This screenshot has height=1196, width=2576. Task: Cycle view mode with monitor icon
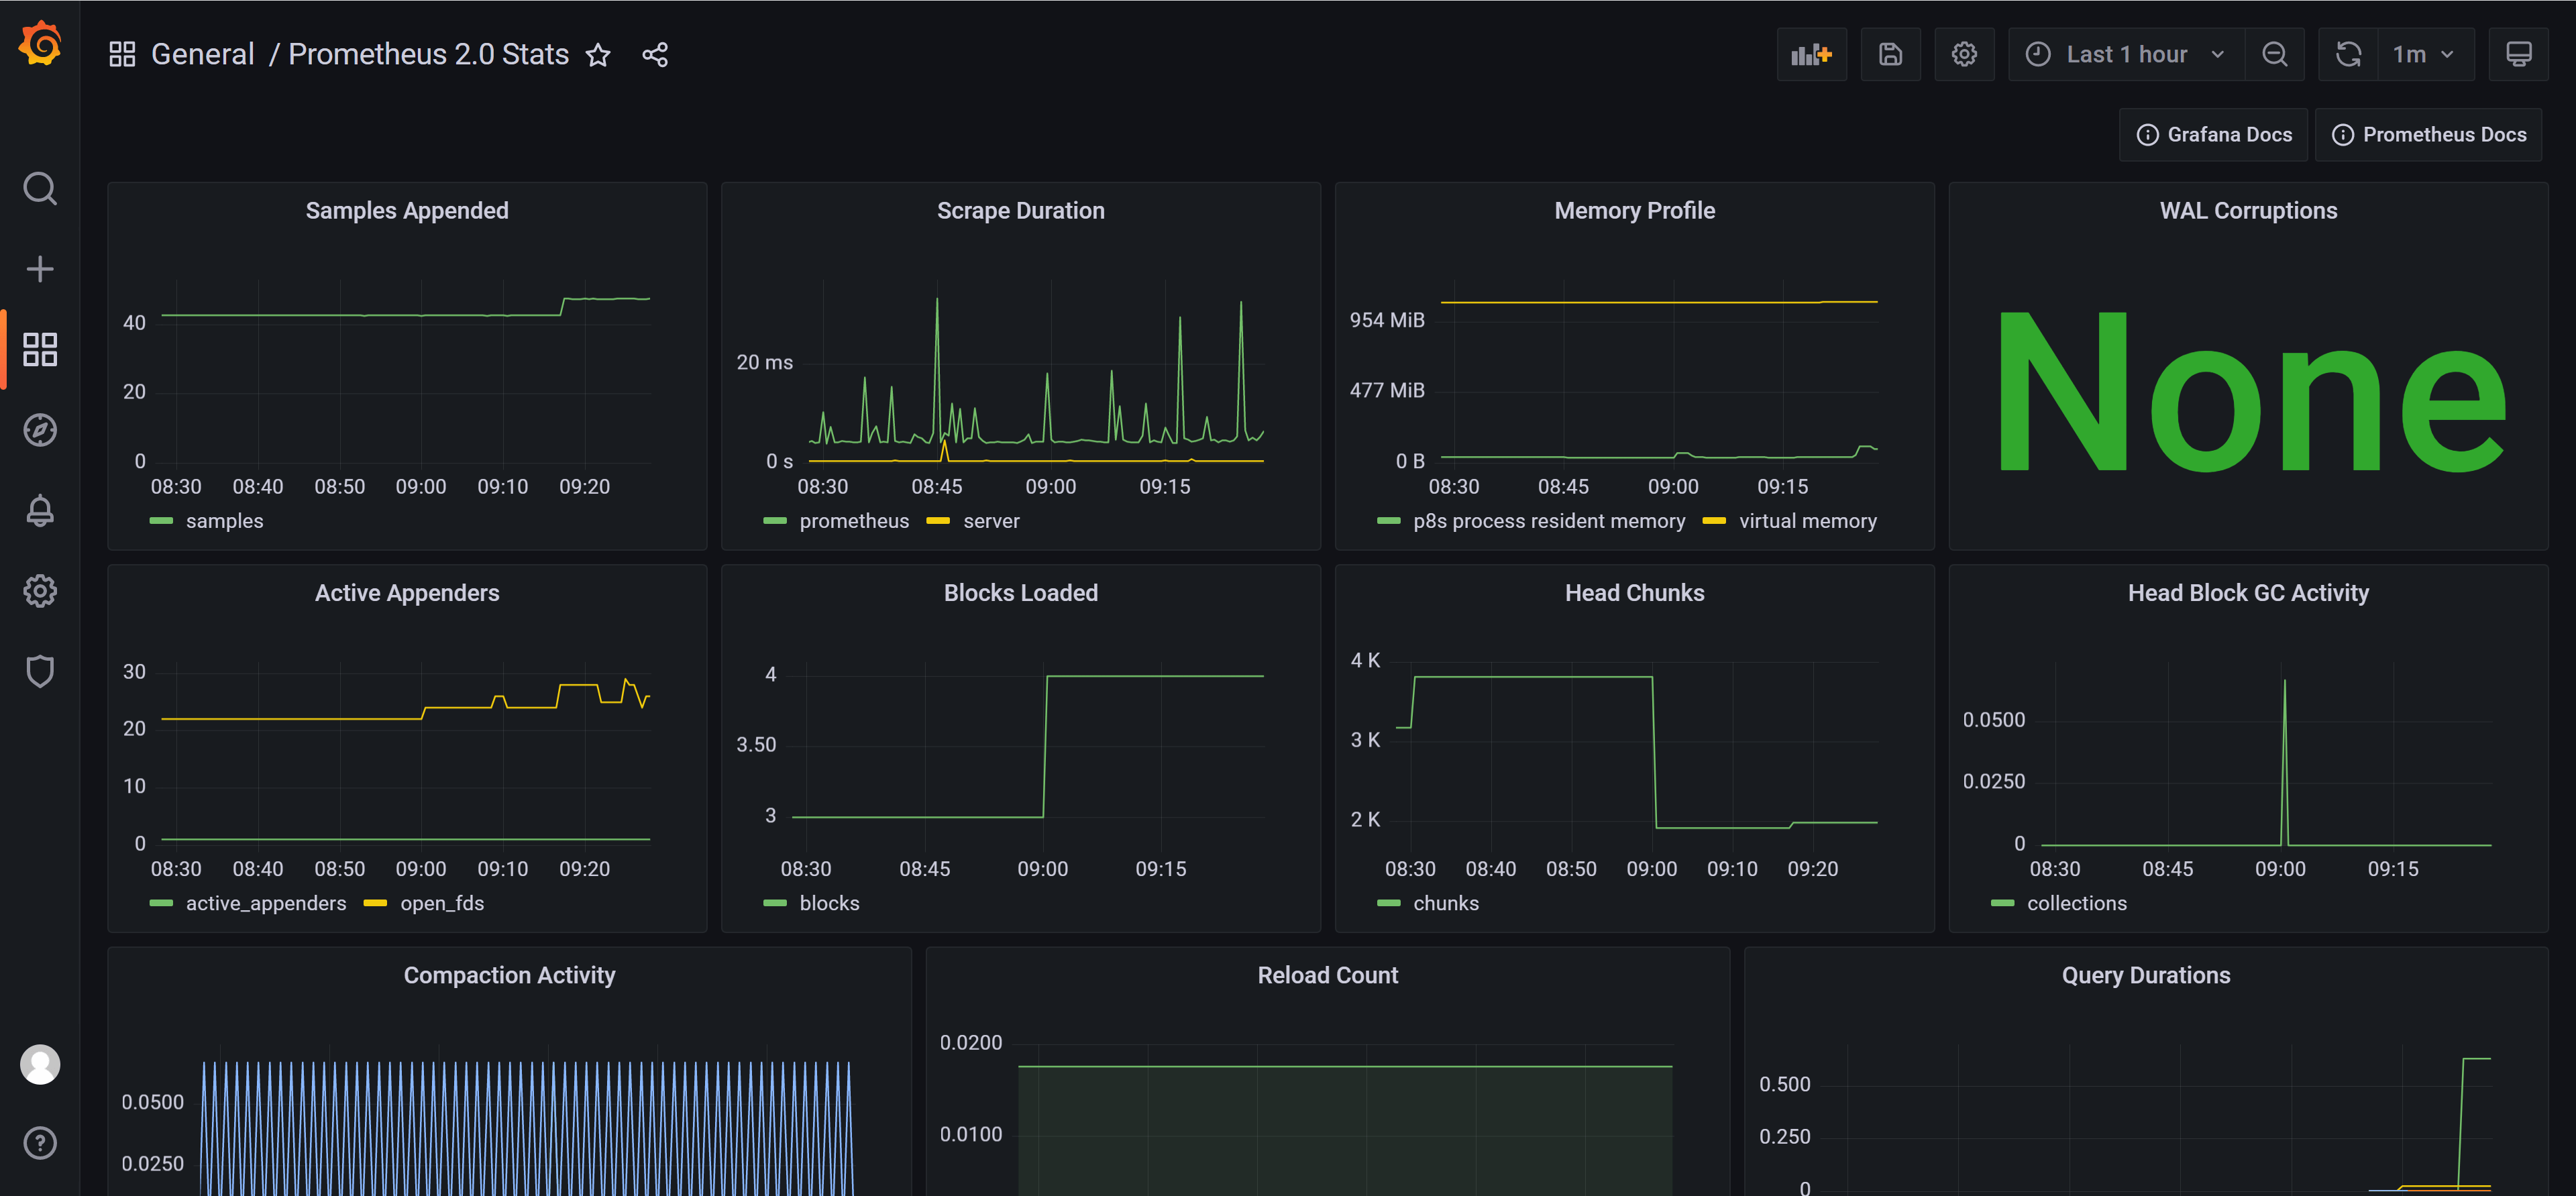2518,55
